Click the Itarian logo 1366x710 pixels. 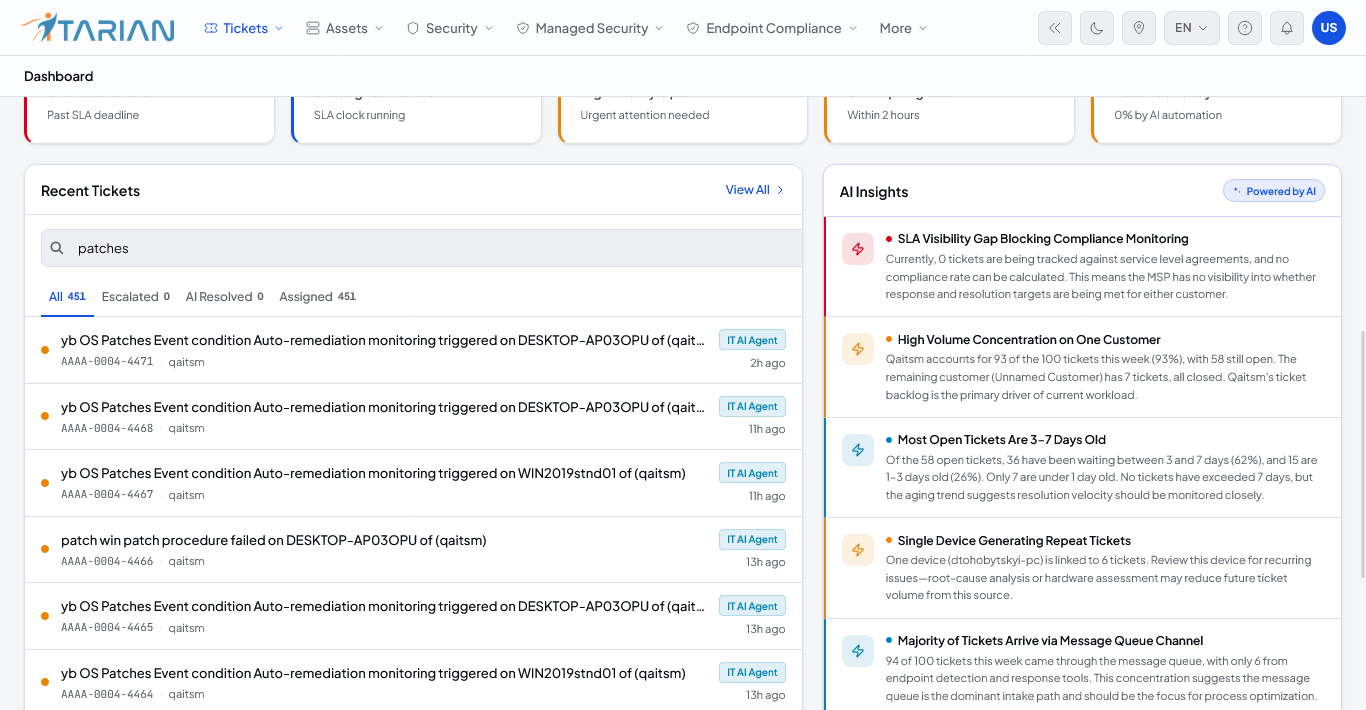[x=97, y=28]
